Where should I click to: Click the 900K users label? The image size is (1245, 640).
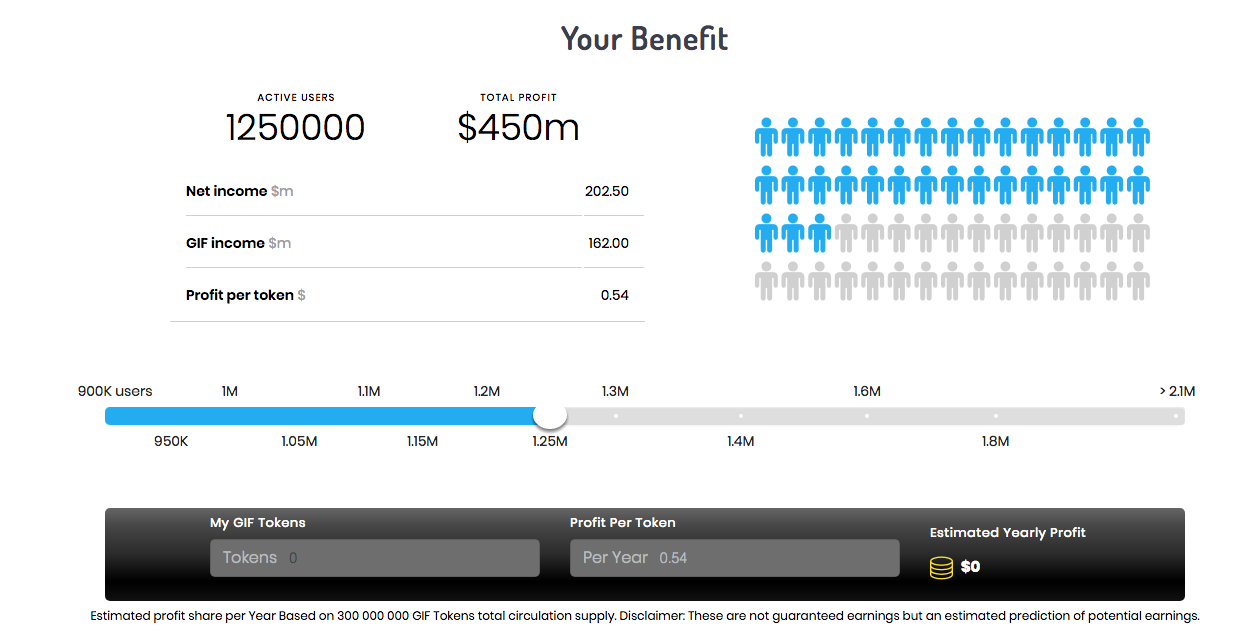pos(115,391)
